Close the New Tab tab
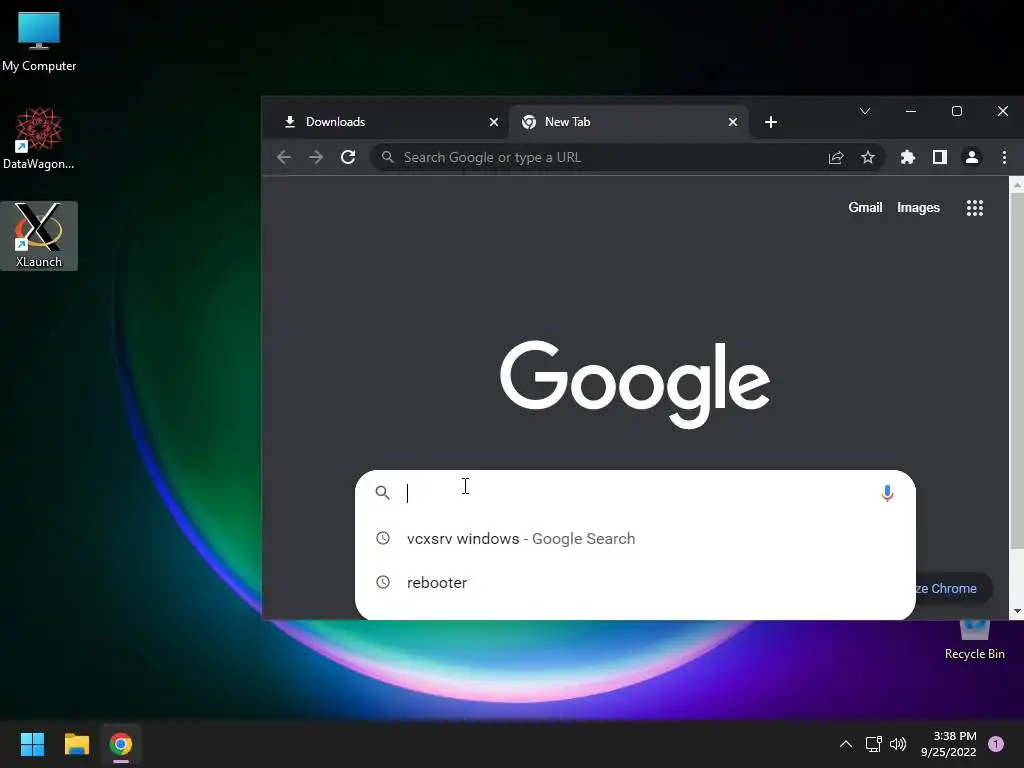Screen dimensions: 1024x768 click(733, 122)
